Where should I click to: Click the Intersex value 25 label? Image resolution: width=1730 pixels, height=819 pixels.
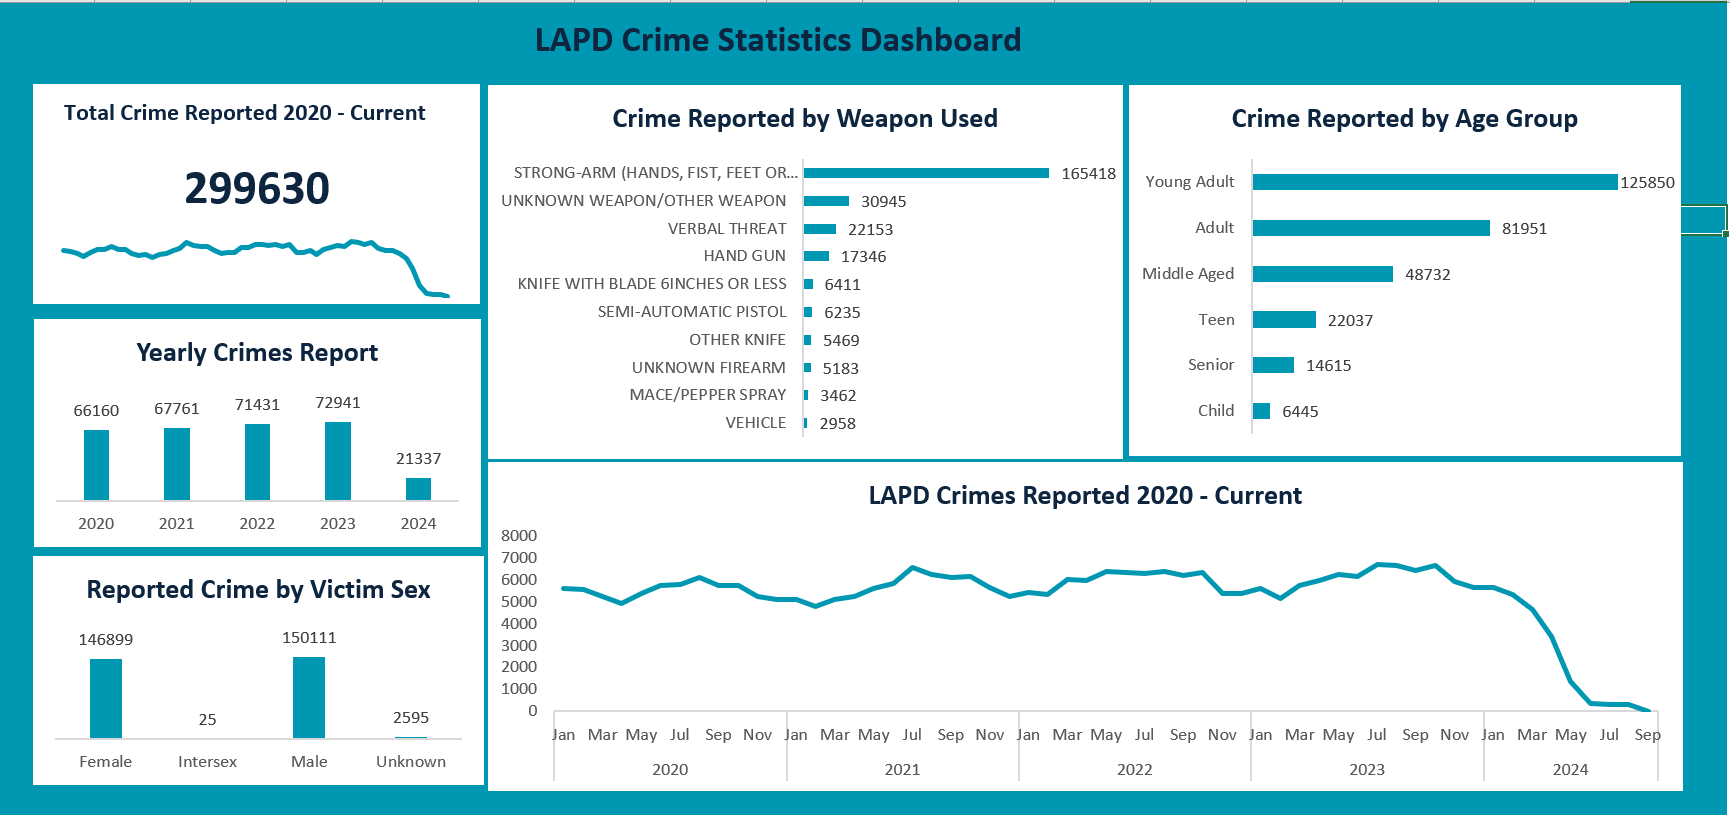tap(207, 720)
